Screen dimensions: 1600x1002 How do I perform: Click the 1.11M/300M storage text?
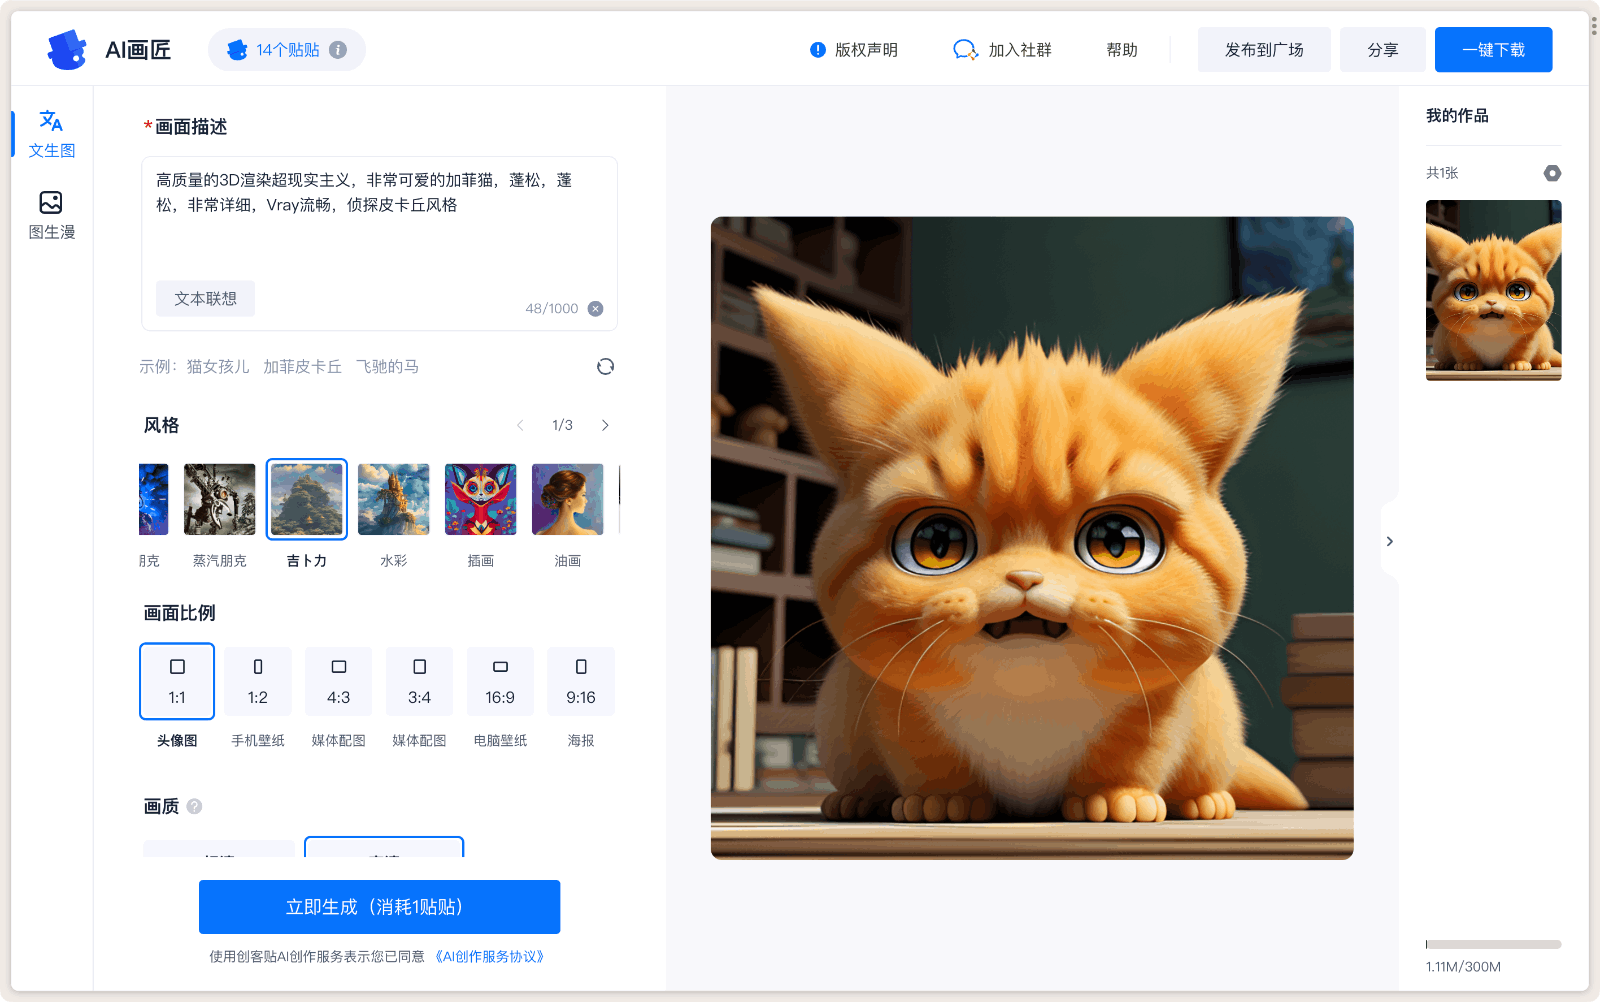pos(1463,967)
